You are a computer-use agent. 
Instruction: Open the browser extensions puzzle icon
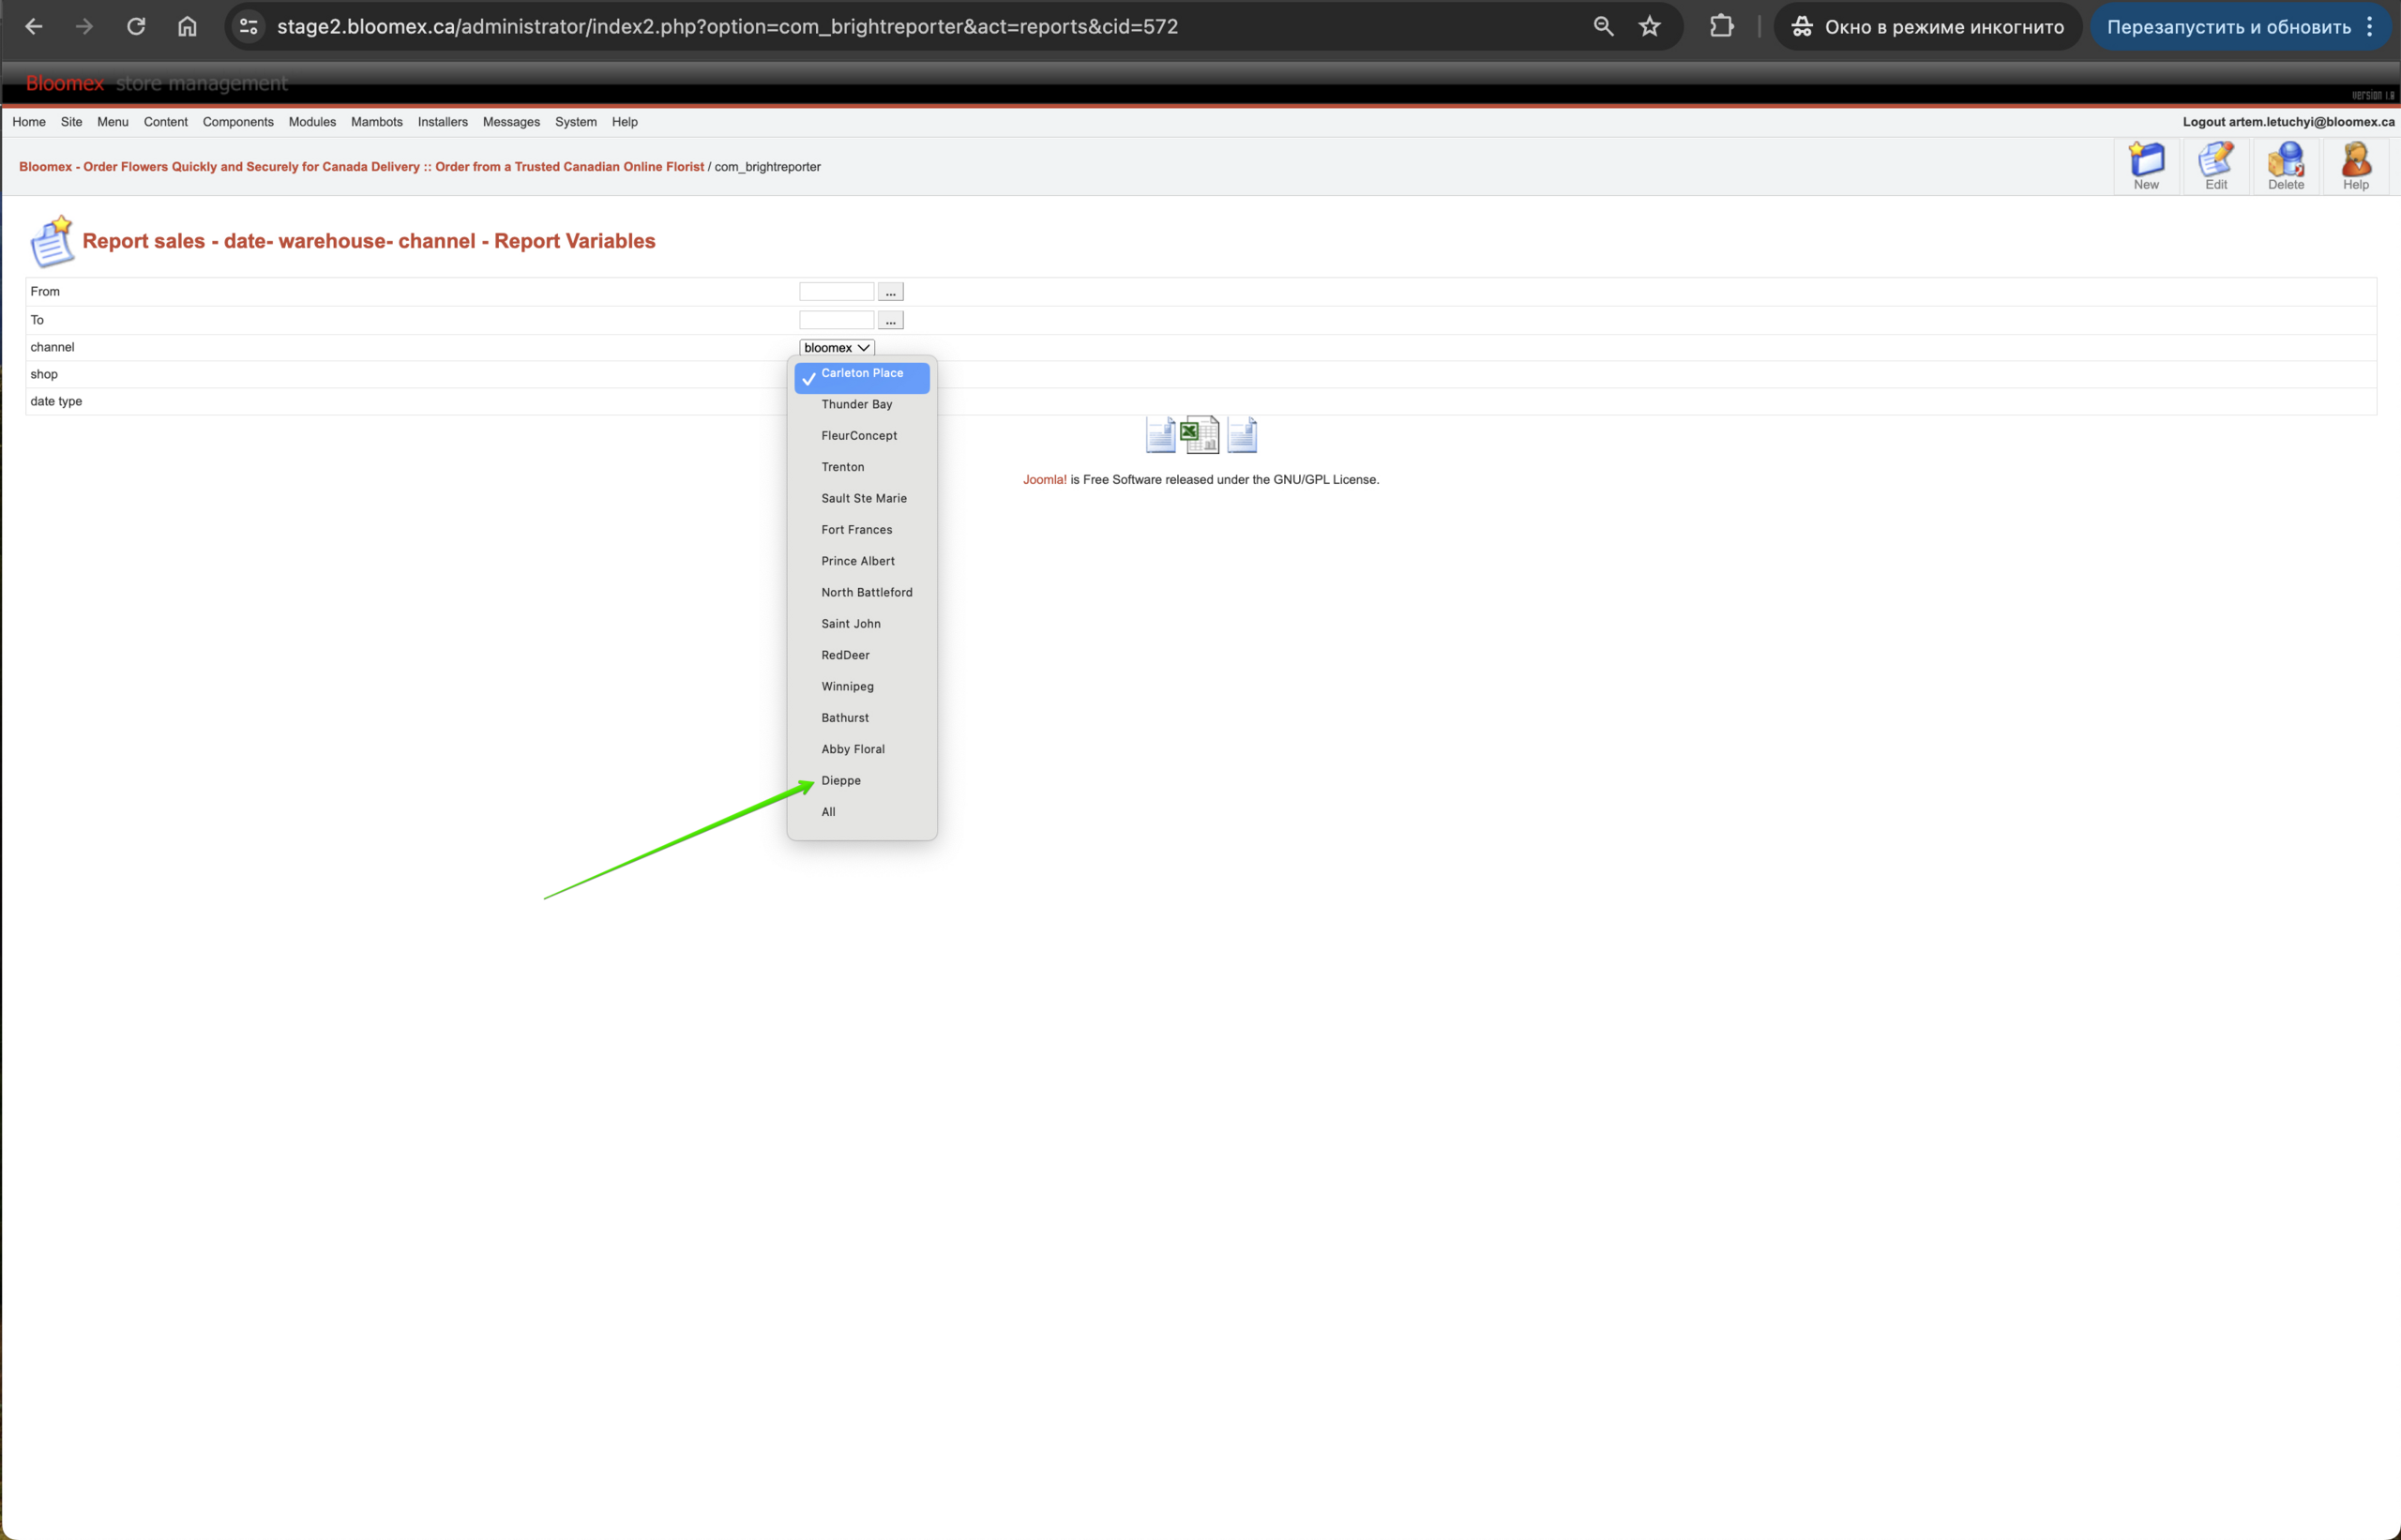point(1721,27)
